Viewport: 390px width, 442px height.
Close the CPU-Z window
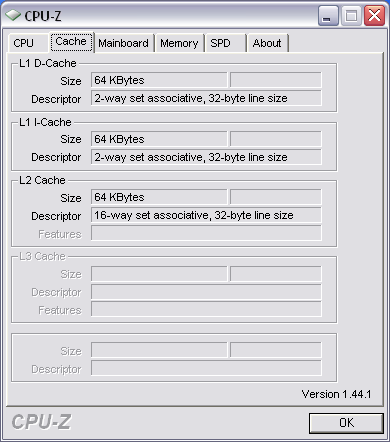coord(374,16)
